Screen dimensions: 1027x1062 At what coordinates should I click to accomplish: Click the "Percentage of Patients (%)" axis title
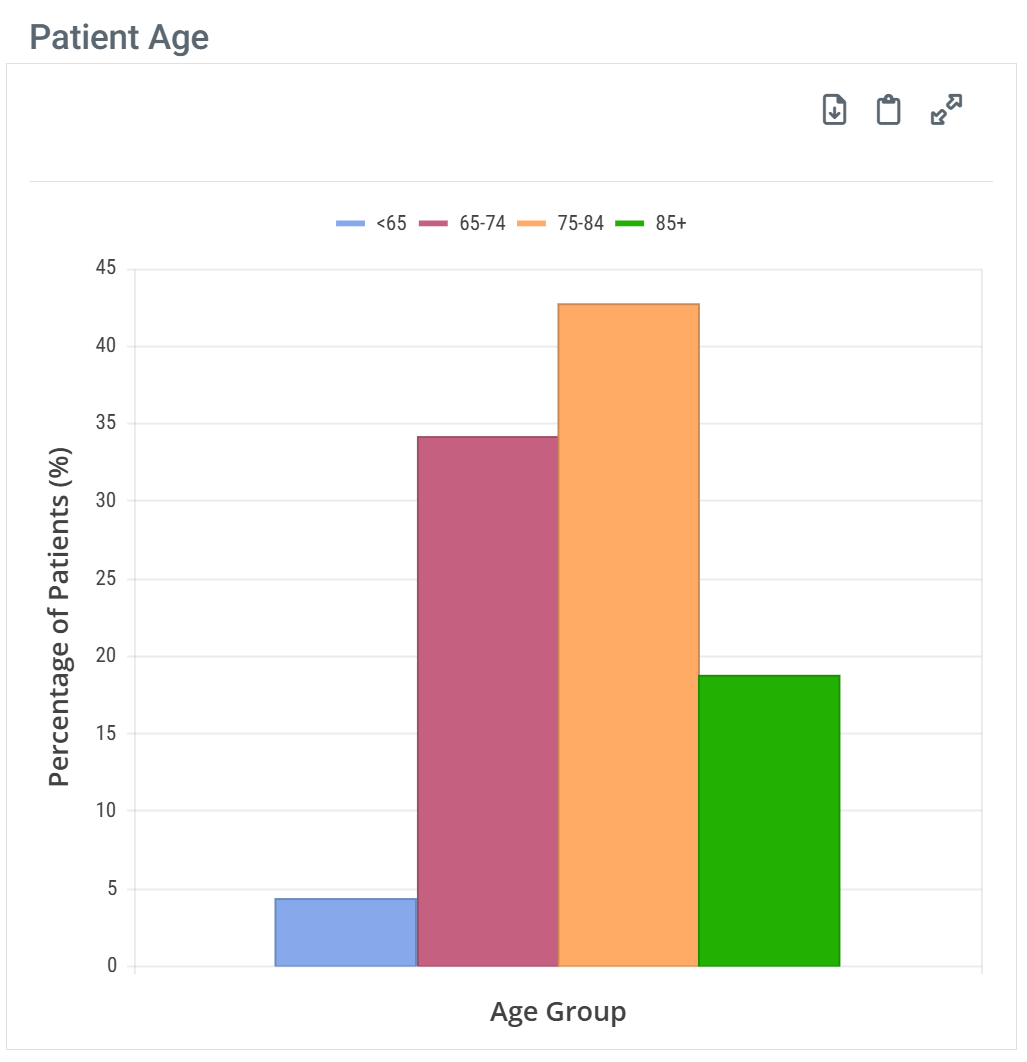click(60, 617)
